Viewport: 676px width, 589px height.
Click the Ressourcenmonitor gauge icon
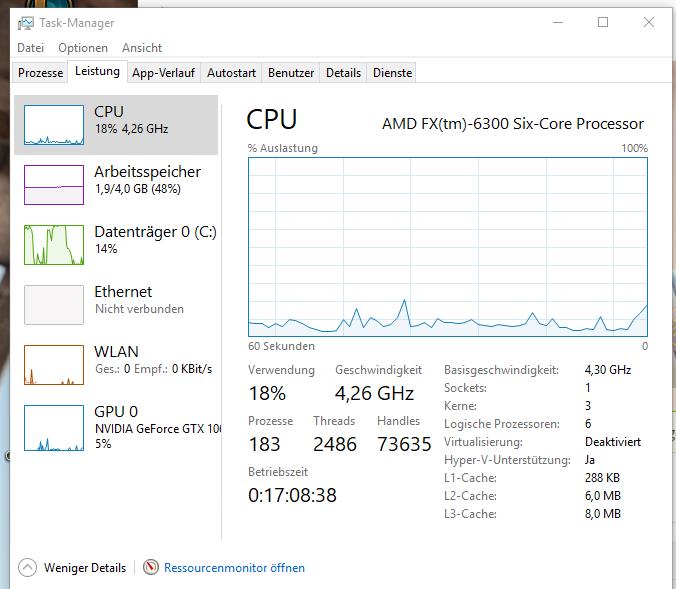point(150,567)
